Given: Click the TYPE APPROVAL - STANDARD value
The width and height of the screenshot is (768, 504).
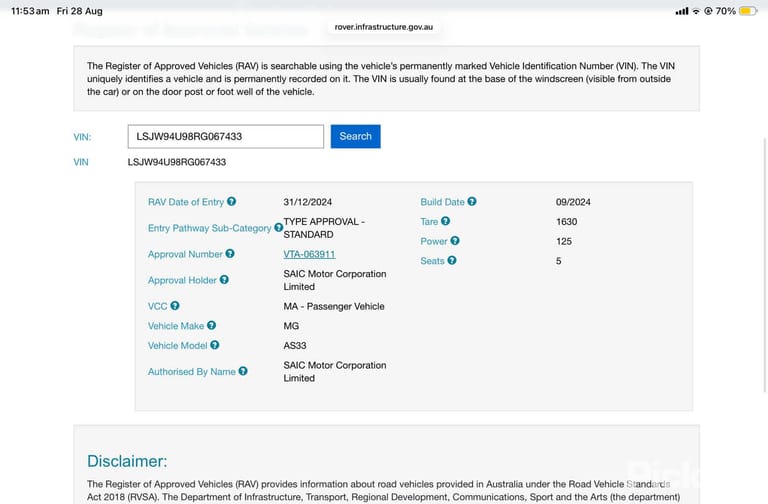Looking at the screenshot, I should 324,228.
